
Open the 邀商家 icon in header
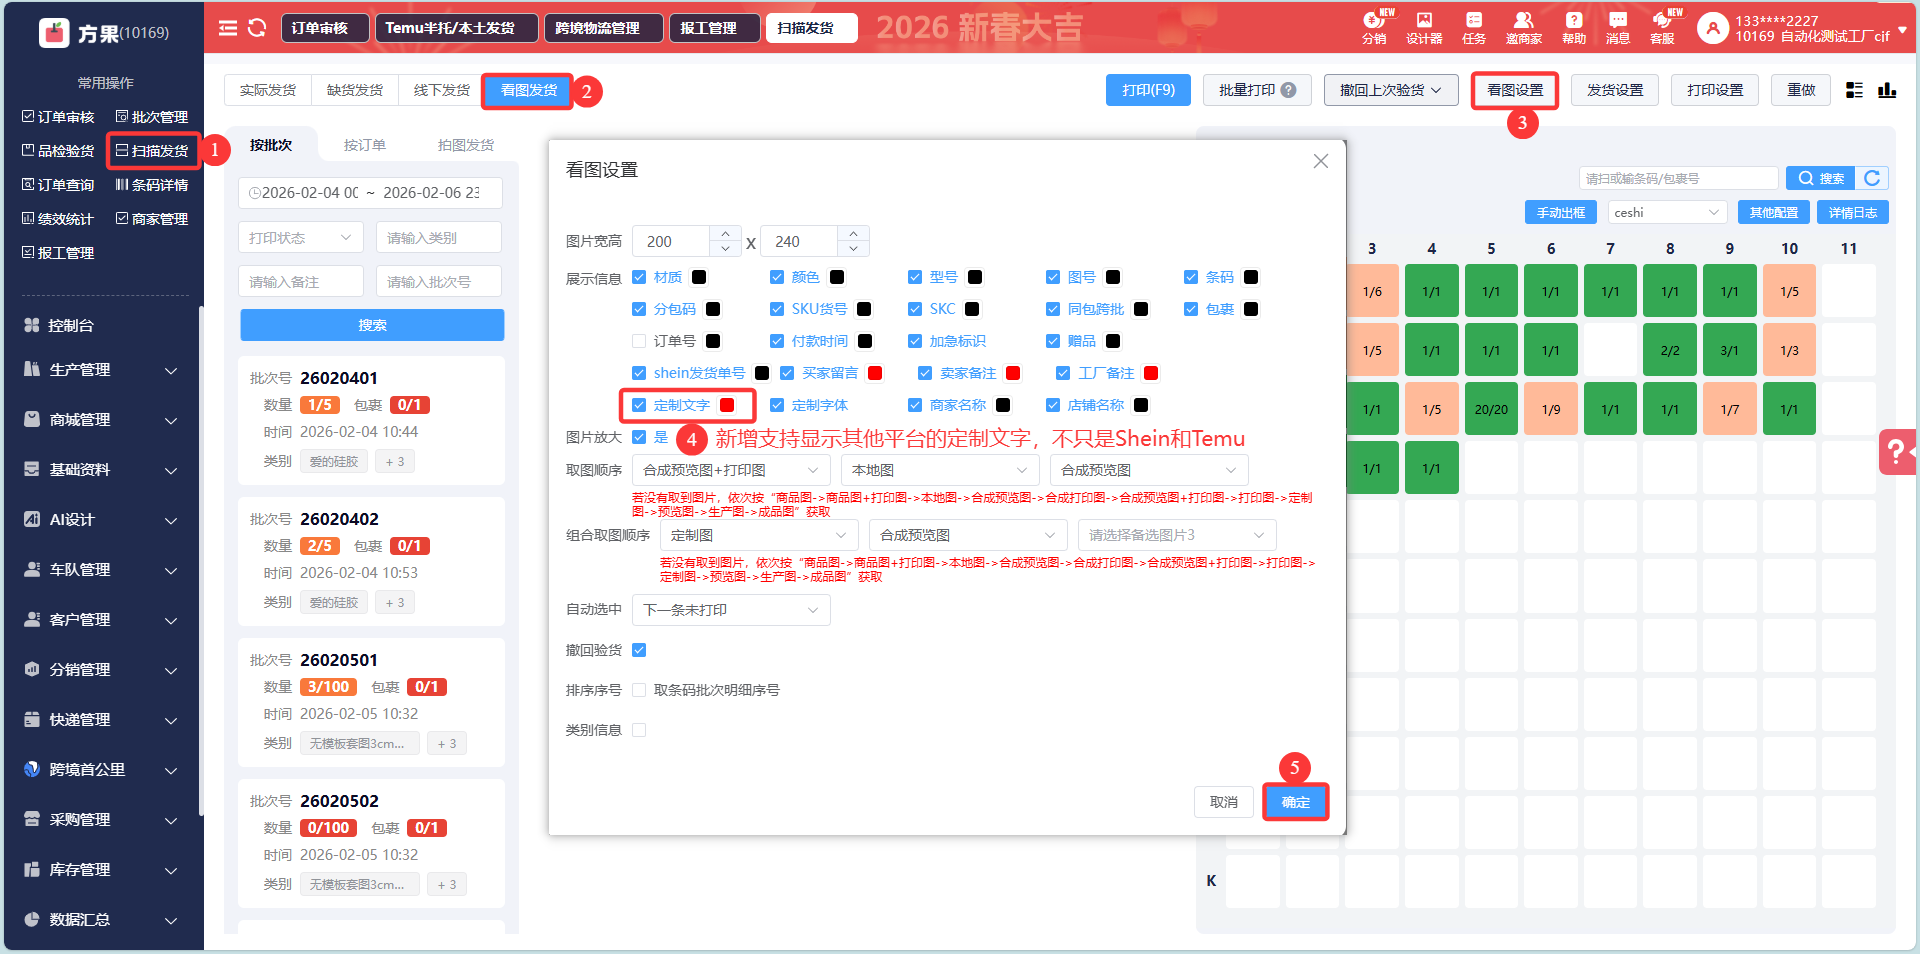click(1524, 27)
